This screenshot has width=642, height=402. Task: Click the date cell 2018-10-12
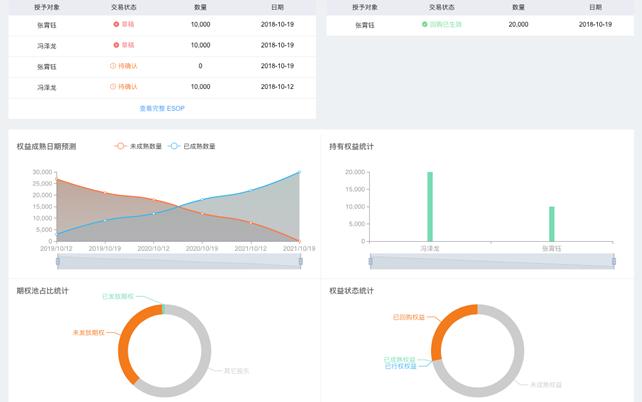[277, 87]
